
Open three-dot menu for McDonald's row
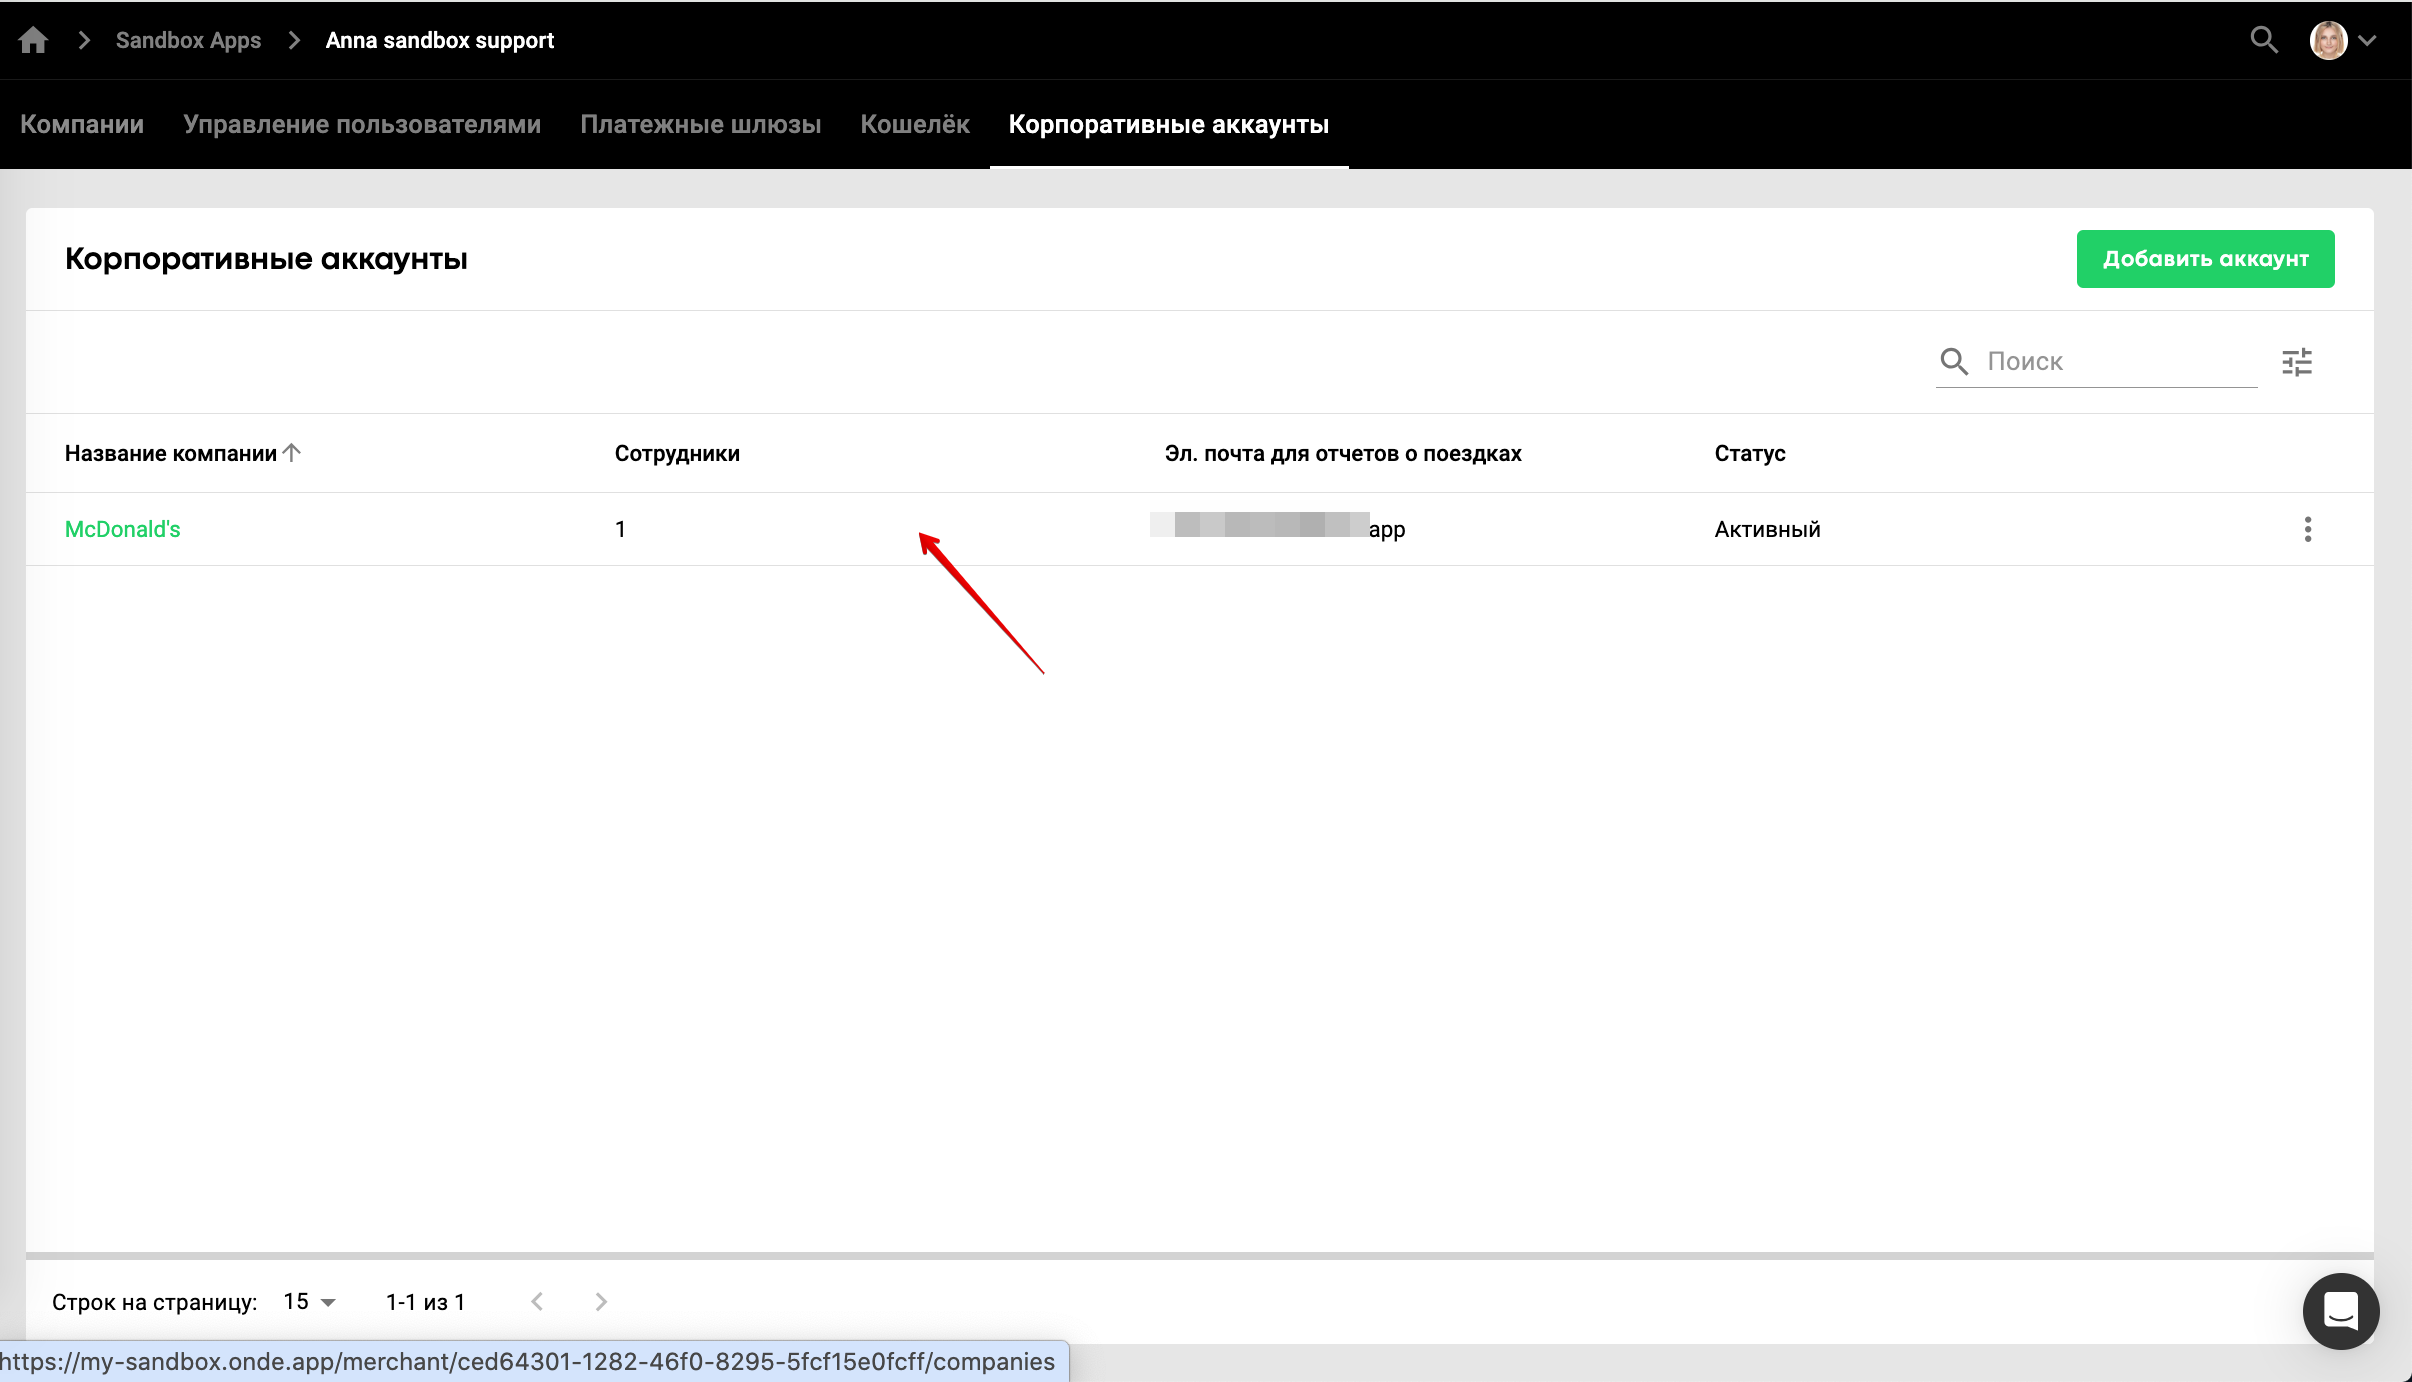pos(2308,529)
